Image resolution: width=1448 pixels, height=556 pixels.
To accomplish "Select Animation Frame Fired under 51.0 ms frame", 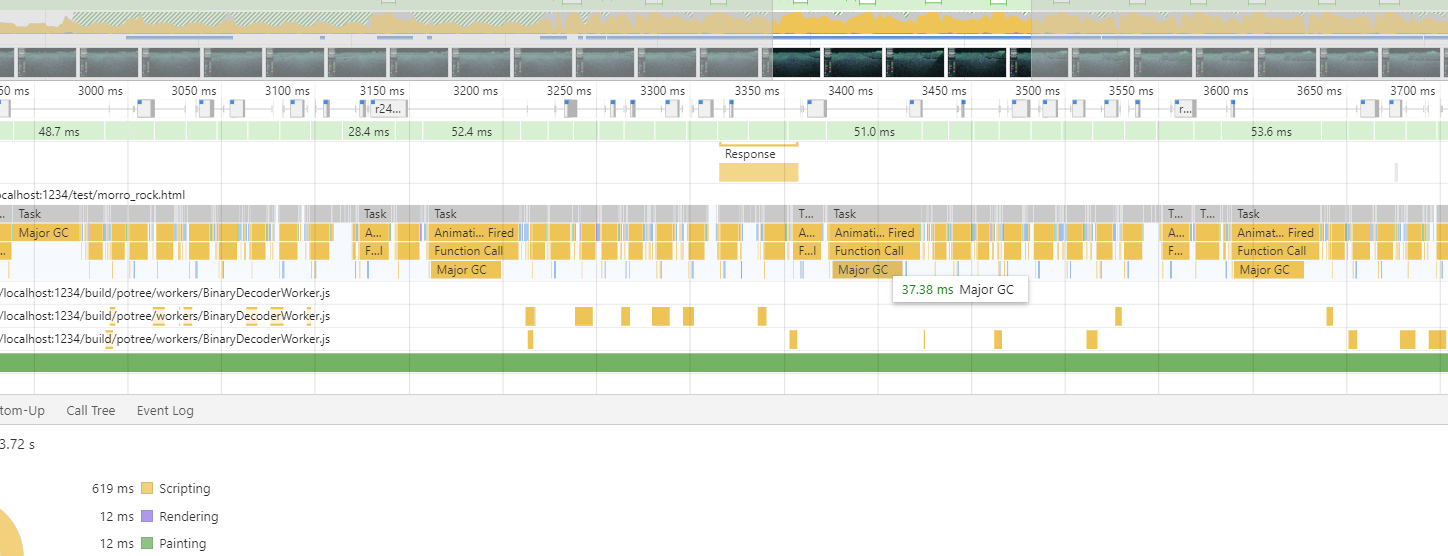I will point(874,232).
